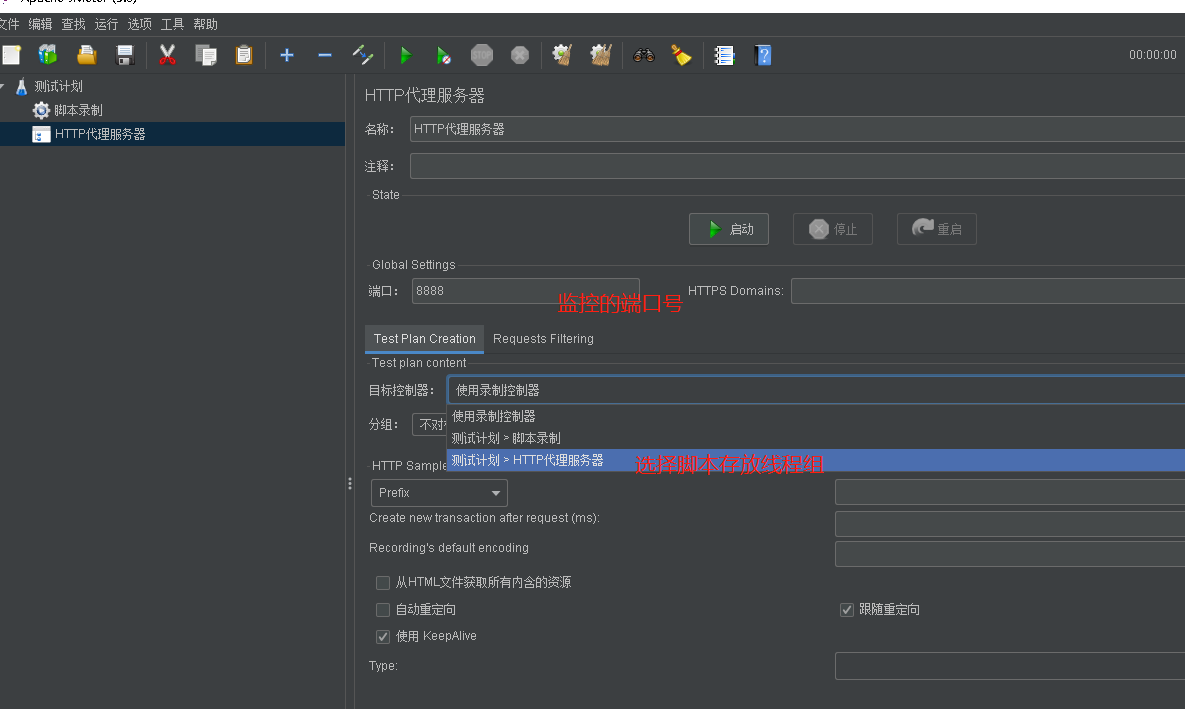Click the Create new transaction input field

1010,524
